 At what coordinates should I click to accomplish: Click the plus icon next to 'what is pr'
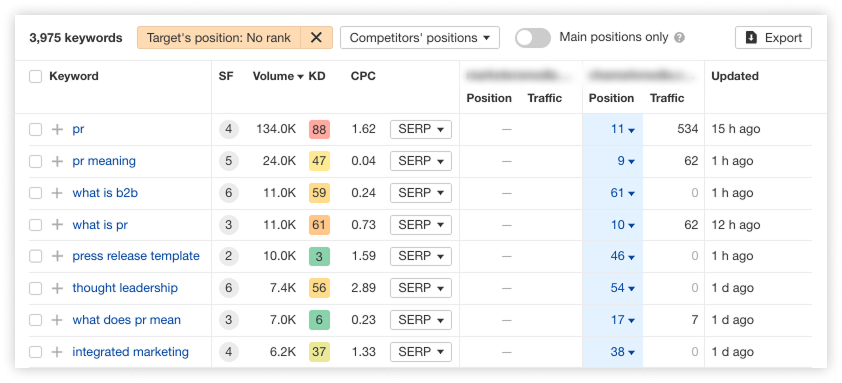pyautogui.click(x=57, y=225)
